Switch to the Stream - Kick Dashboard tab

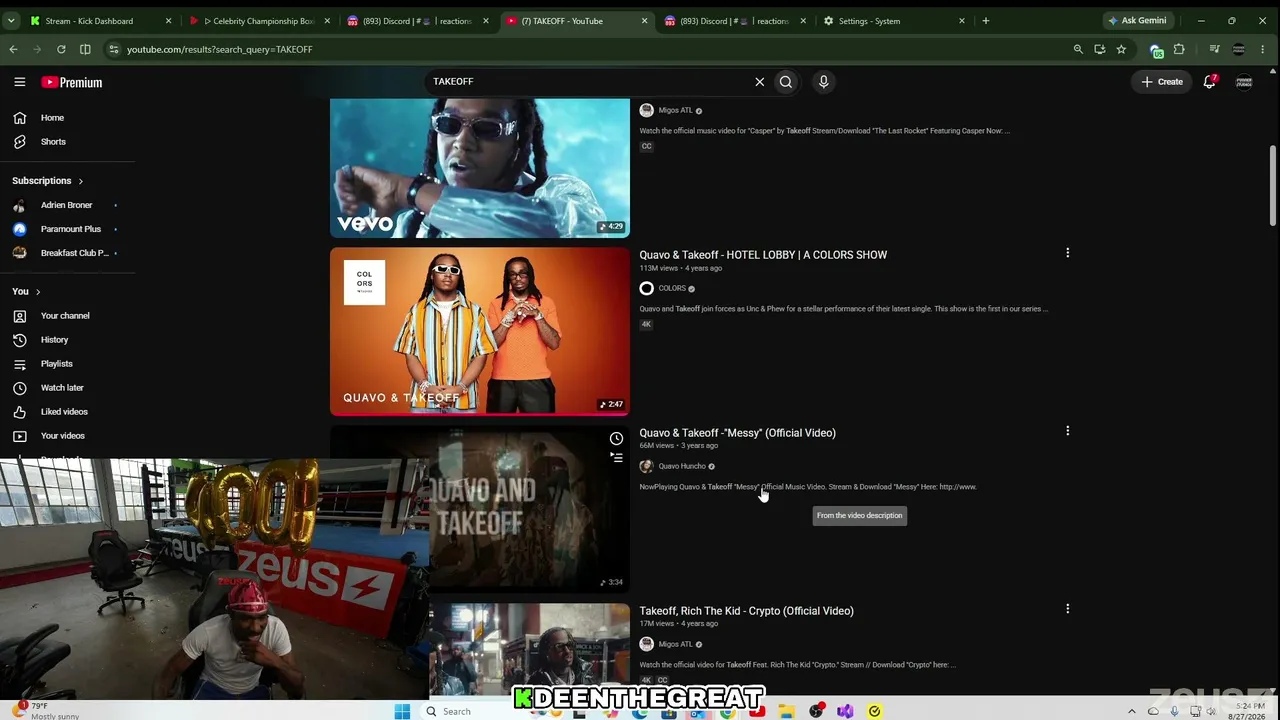(100, 21)
